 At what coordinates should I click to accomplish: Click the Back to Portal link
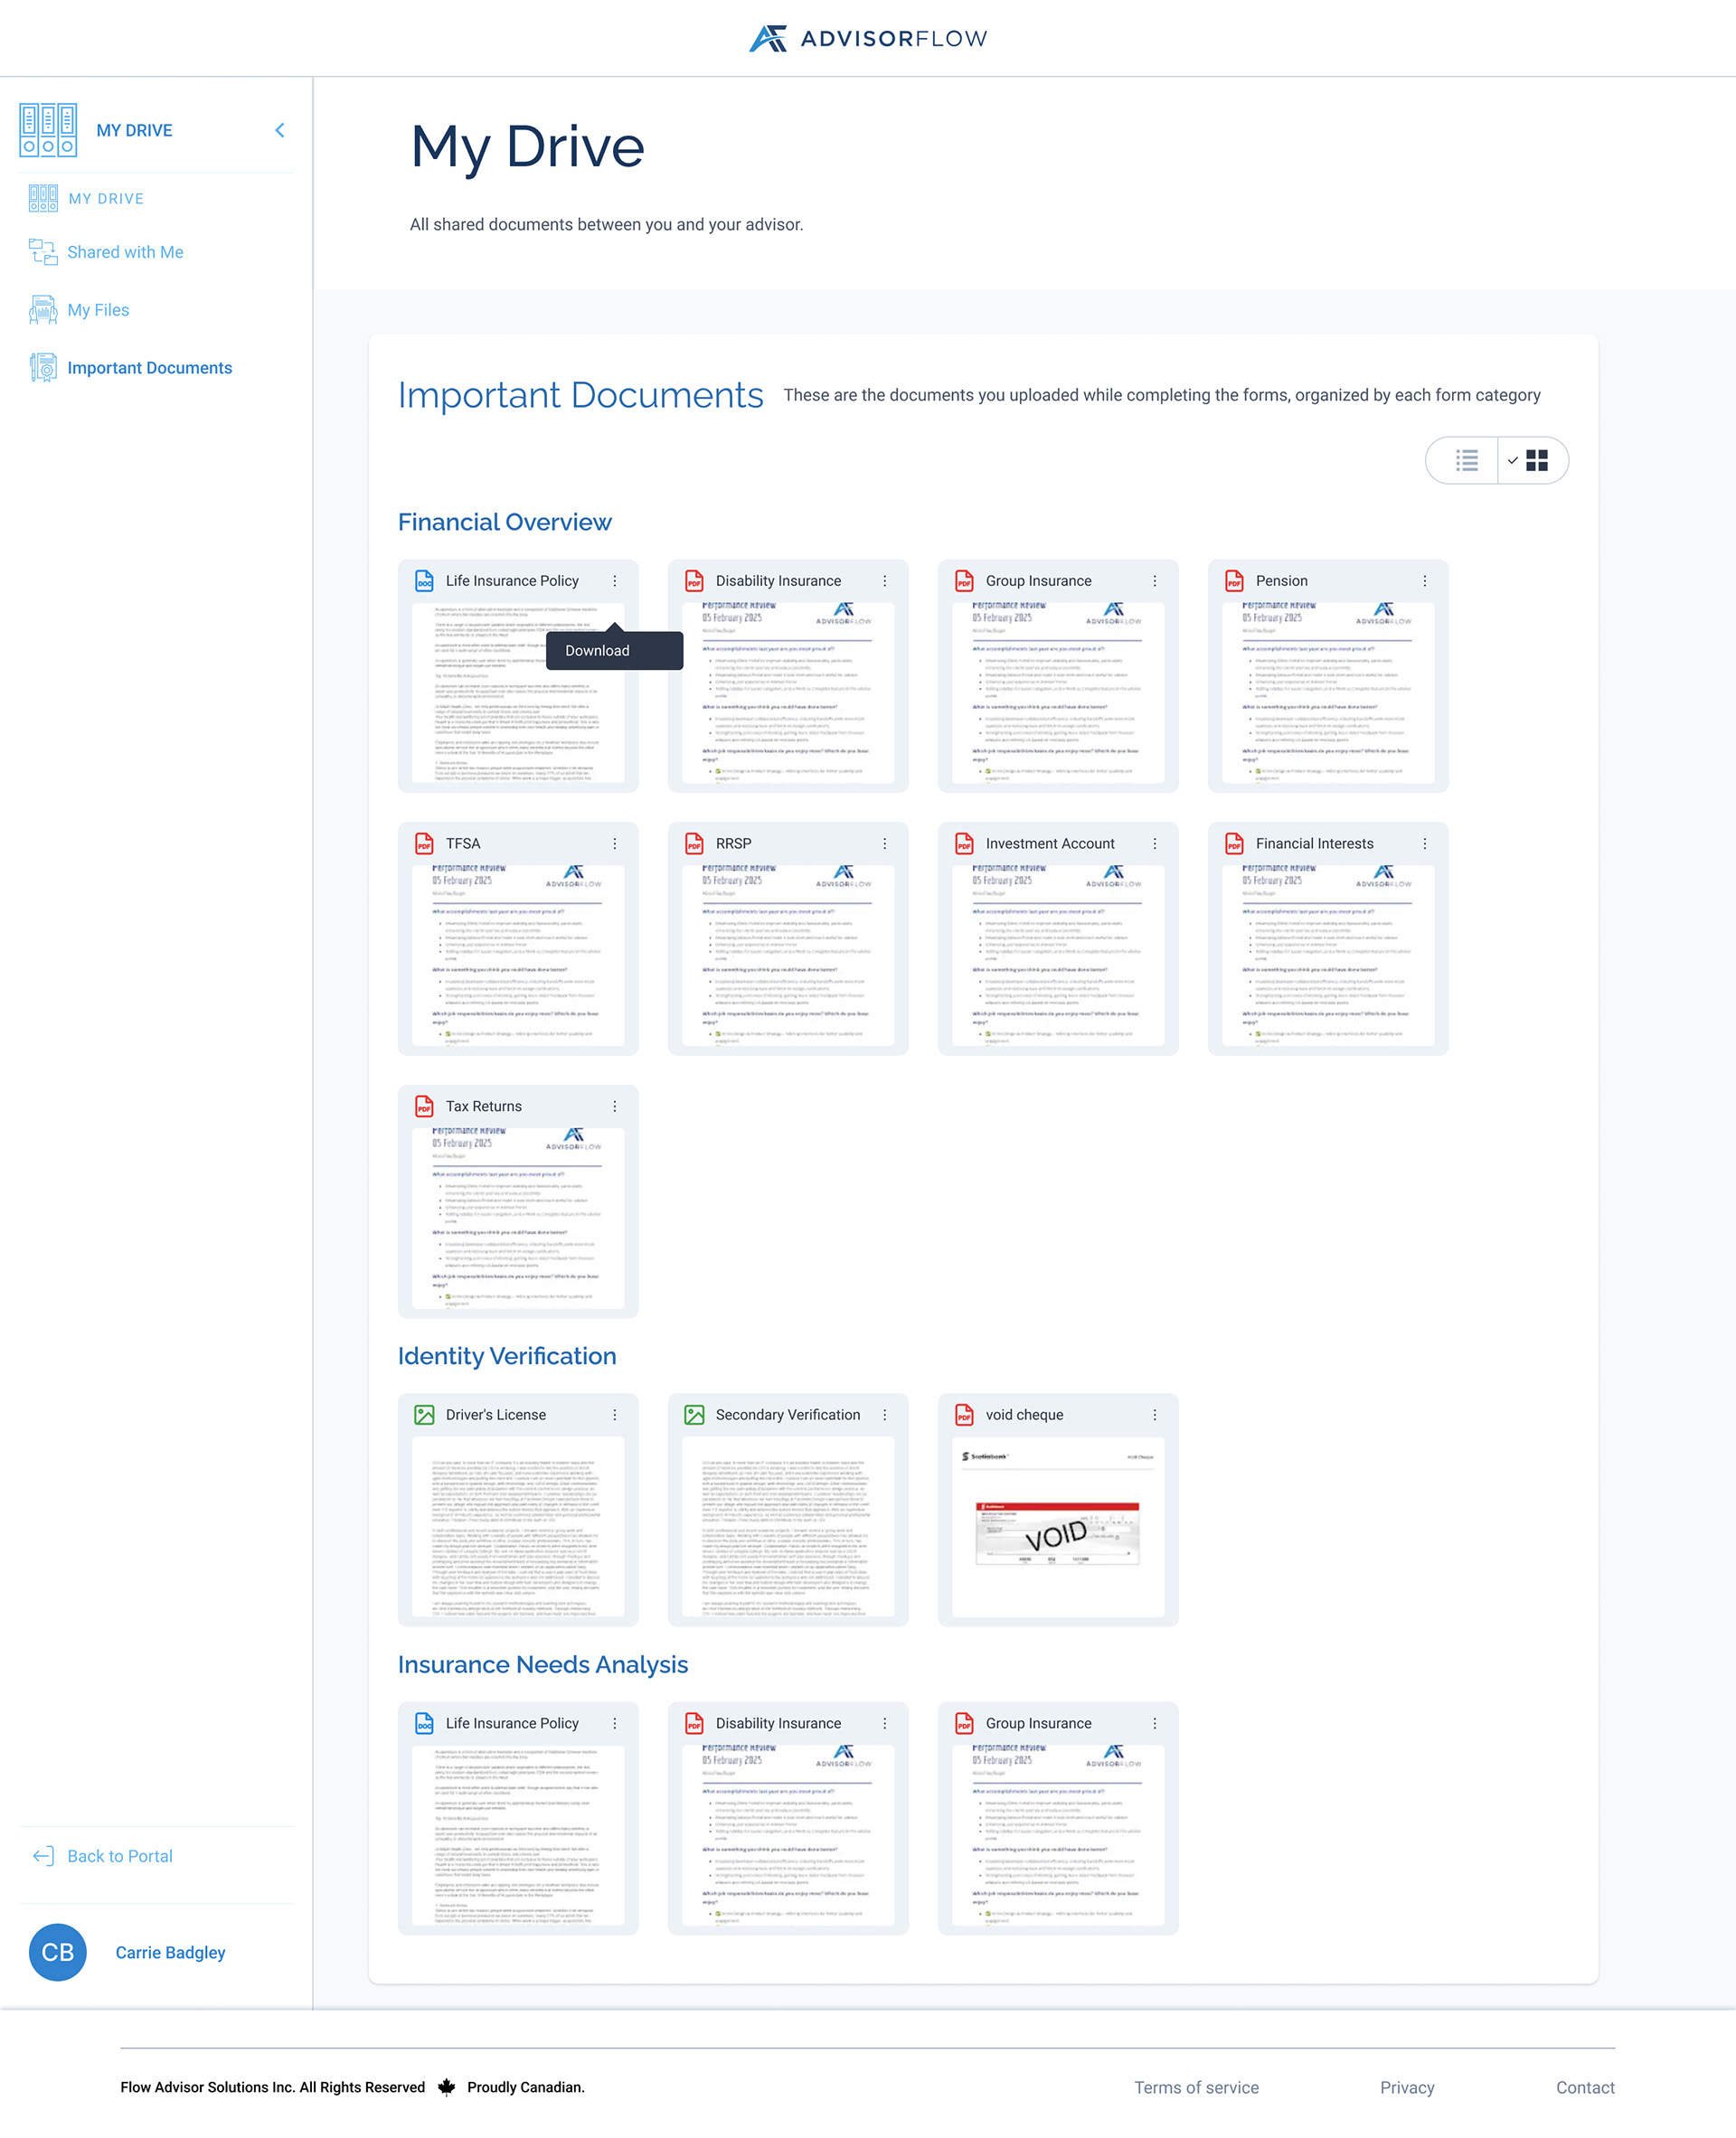click(x=119, y=1856)
